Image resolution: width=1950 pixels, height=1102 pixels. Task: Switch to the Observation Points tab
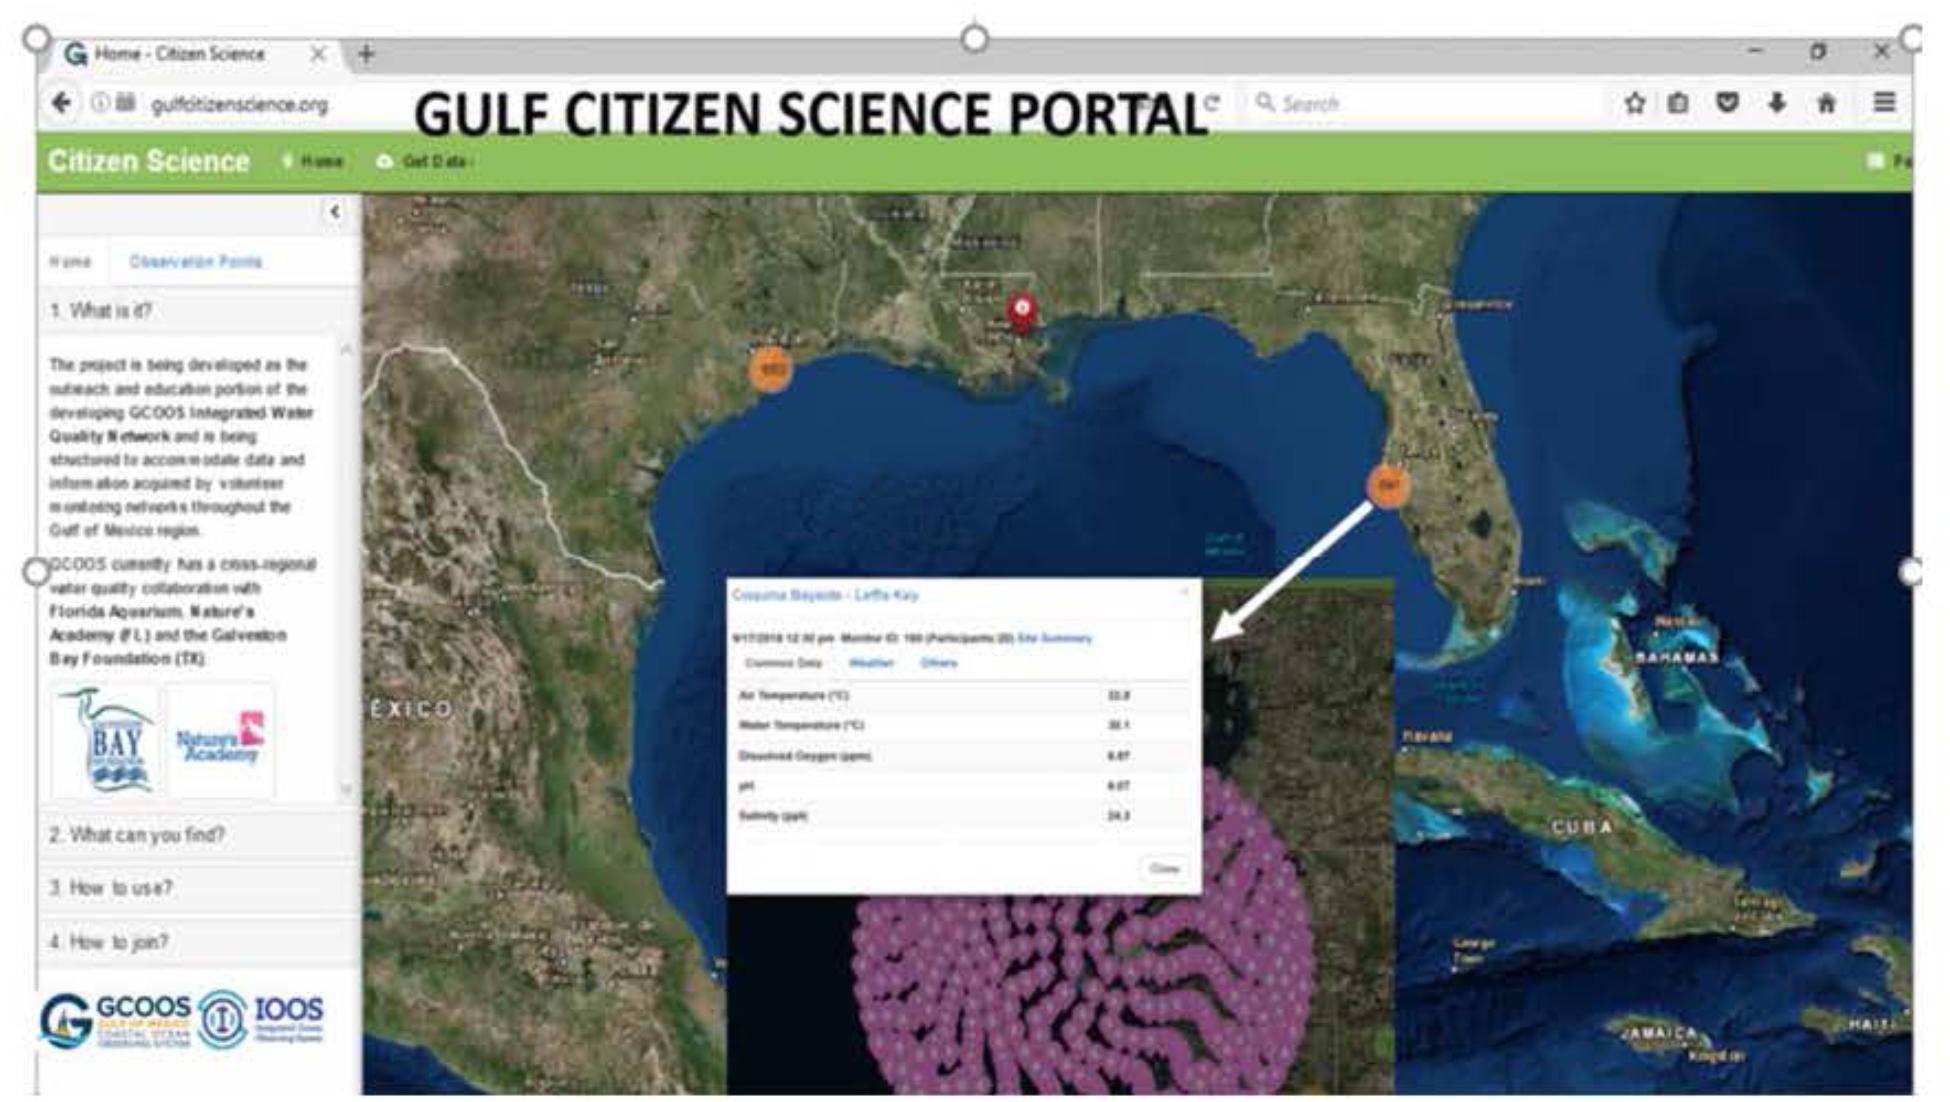coord(196,262)
